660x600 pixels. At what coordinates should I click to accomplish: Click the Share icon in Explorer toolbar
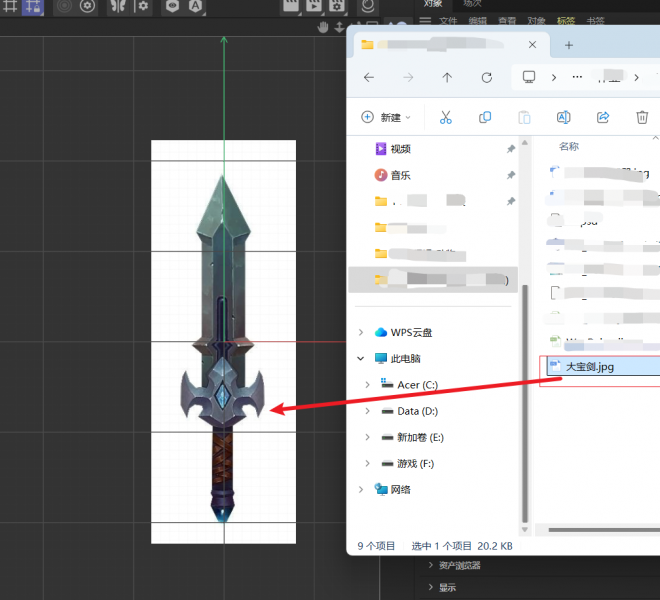coord(603,117)
